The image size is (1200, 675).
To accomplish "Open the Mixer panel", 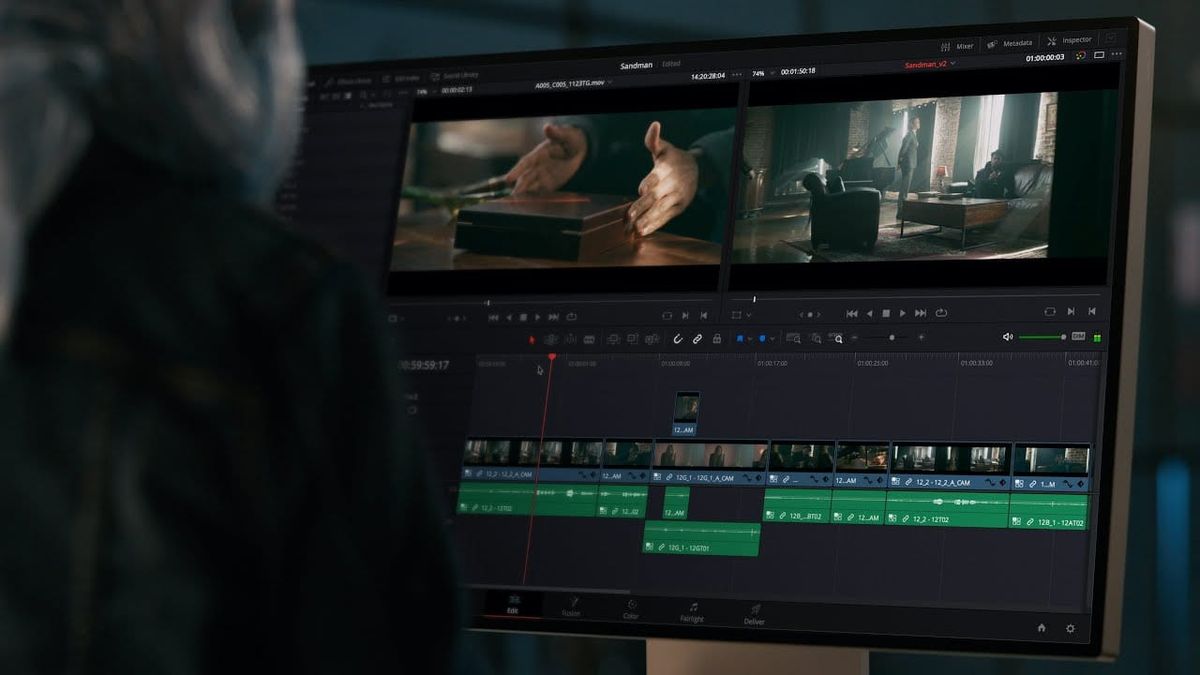I will point(957,45).
